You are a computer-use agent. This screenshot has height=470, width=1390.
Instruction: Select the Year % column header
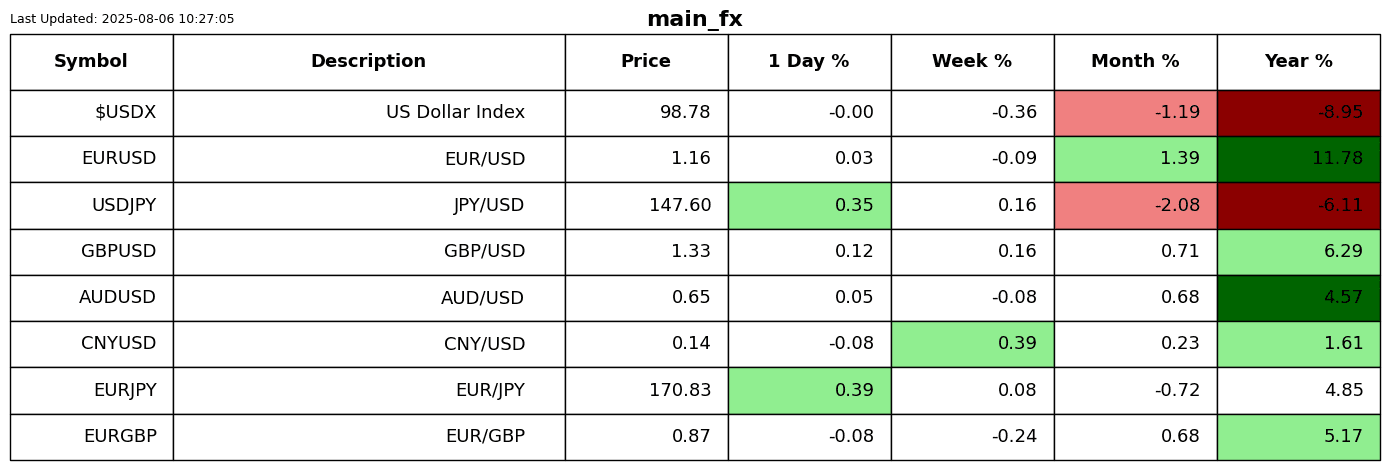coord(1298,62)
